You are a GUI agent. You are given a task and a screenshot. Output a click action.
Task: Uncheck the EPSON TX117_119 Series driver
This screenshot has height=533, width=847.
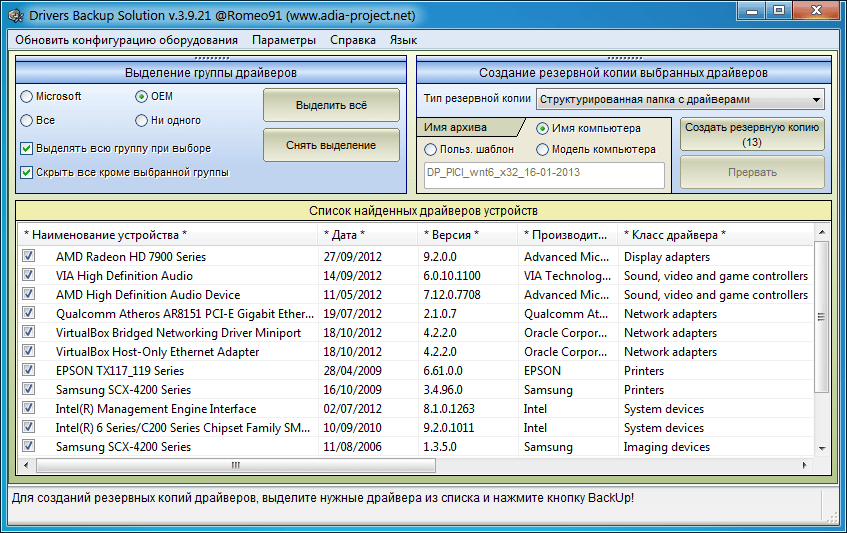28,371
